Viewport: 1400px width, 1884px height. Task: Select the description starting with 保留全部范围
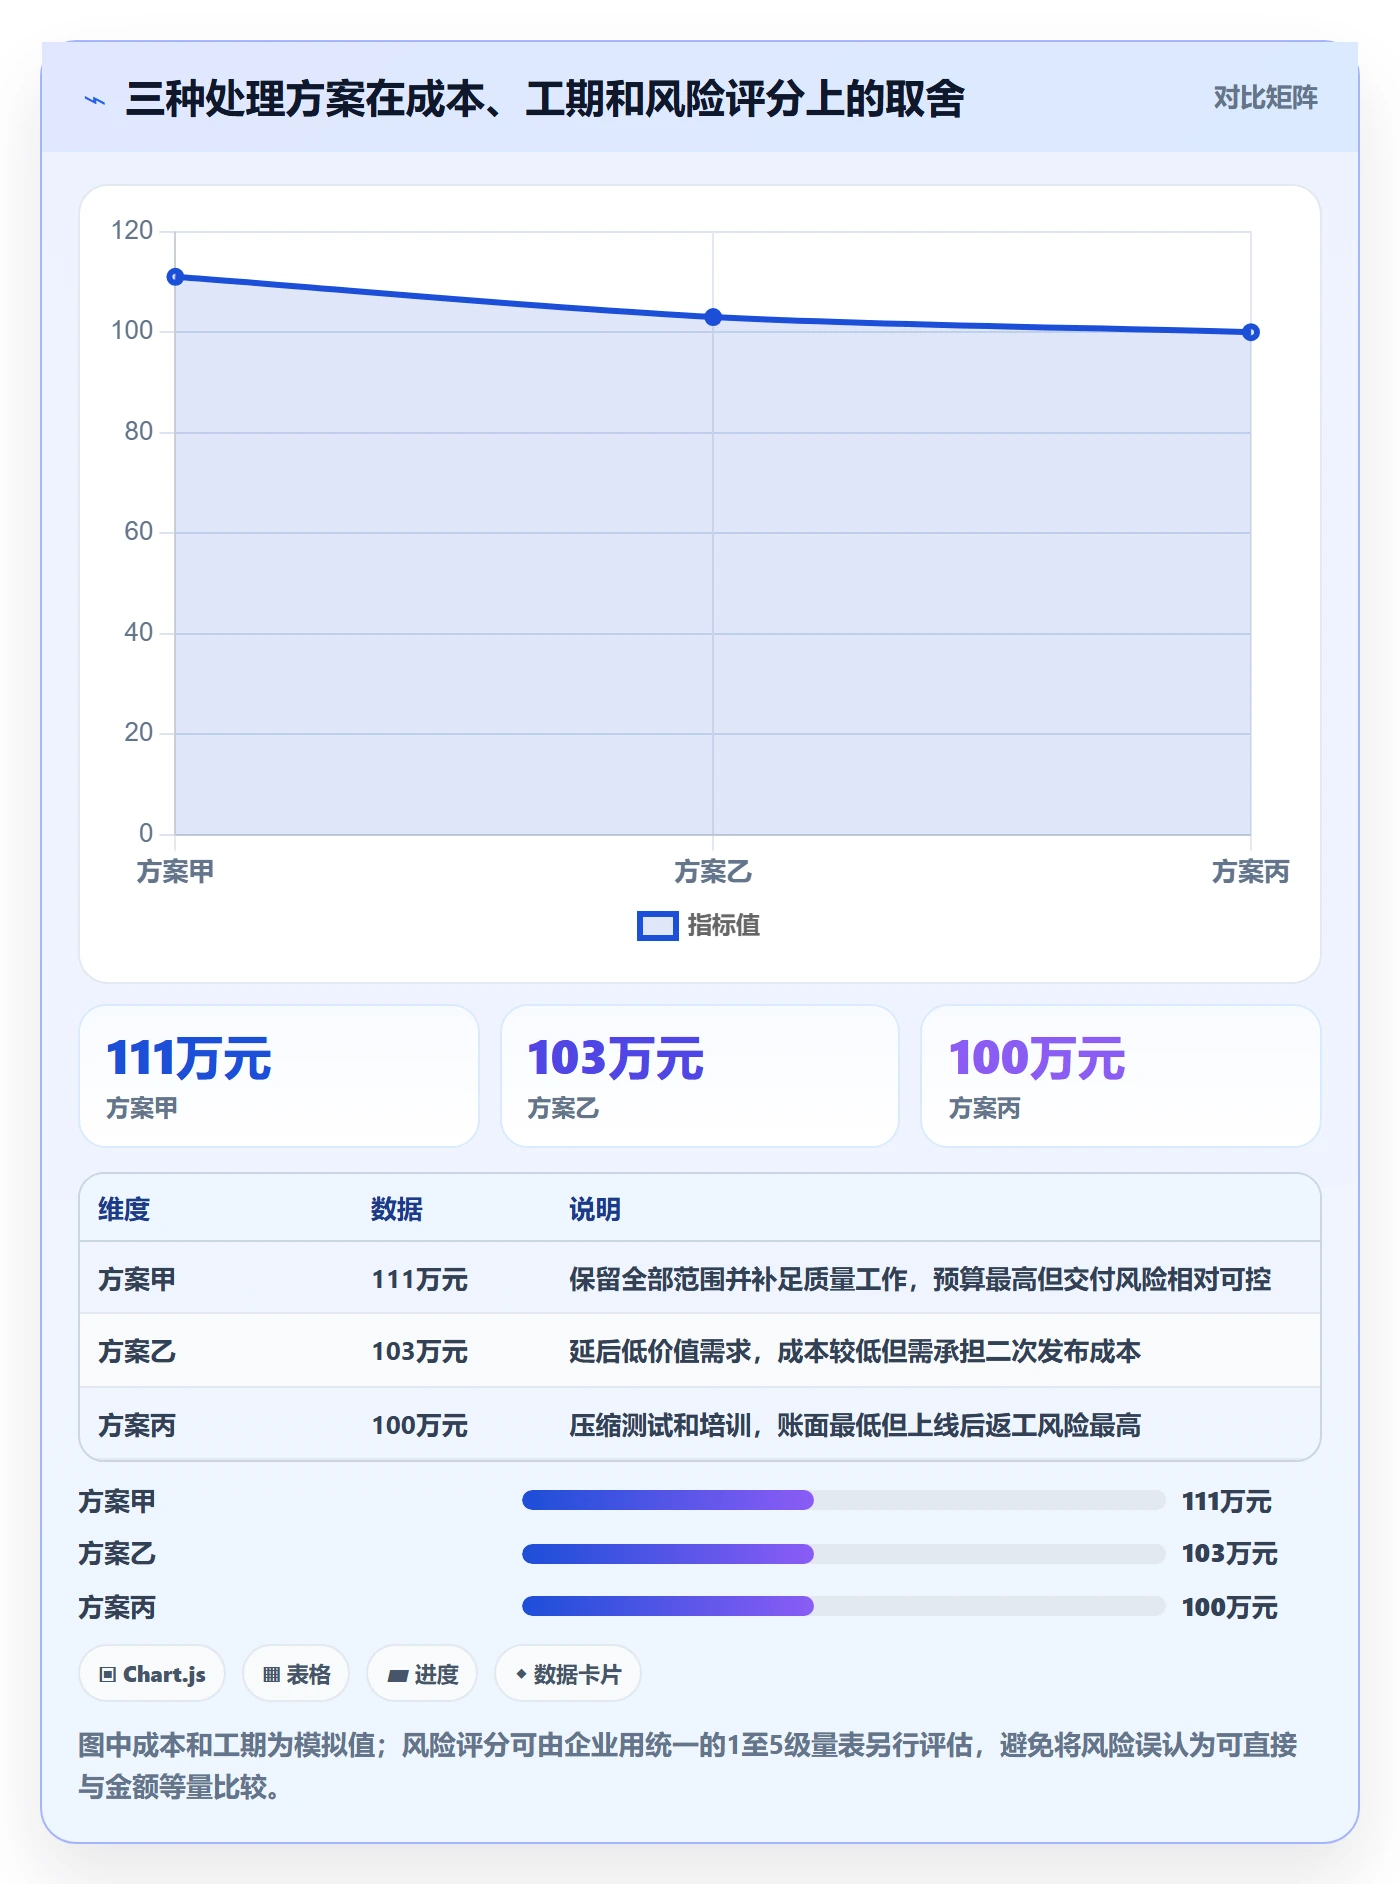coord(920,1280)
